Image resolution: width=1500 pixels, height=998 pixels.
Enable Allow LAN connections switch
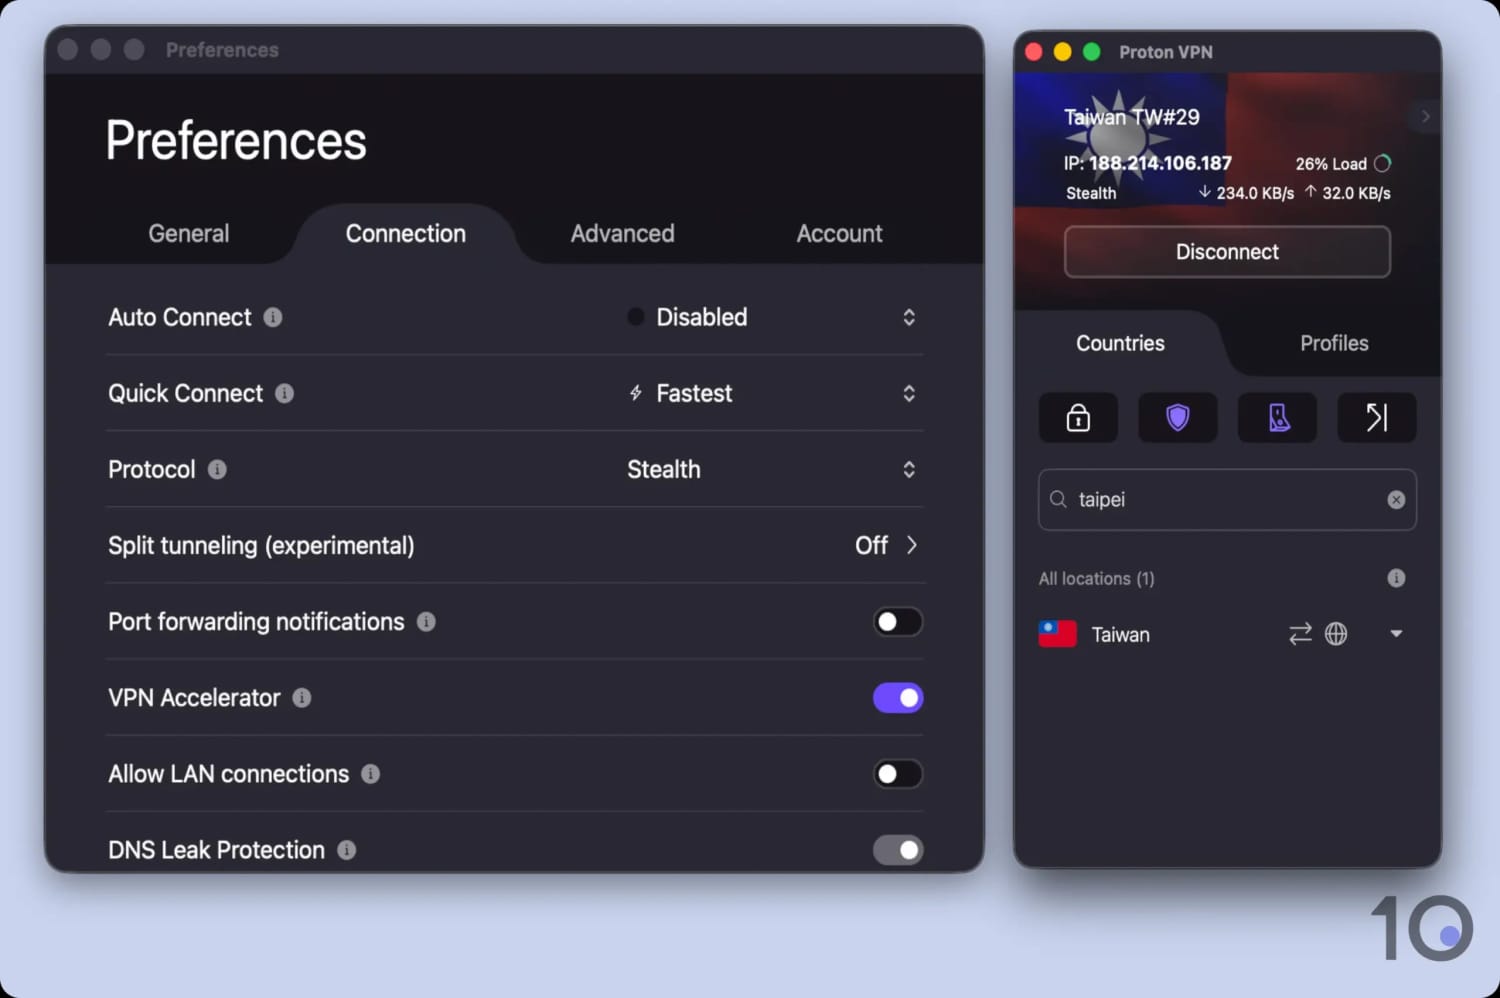[898, 774]
